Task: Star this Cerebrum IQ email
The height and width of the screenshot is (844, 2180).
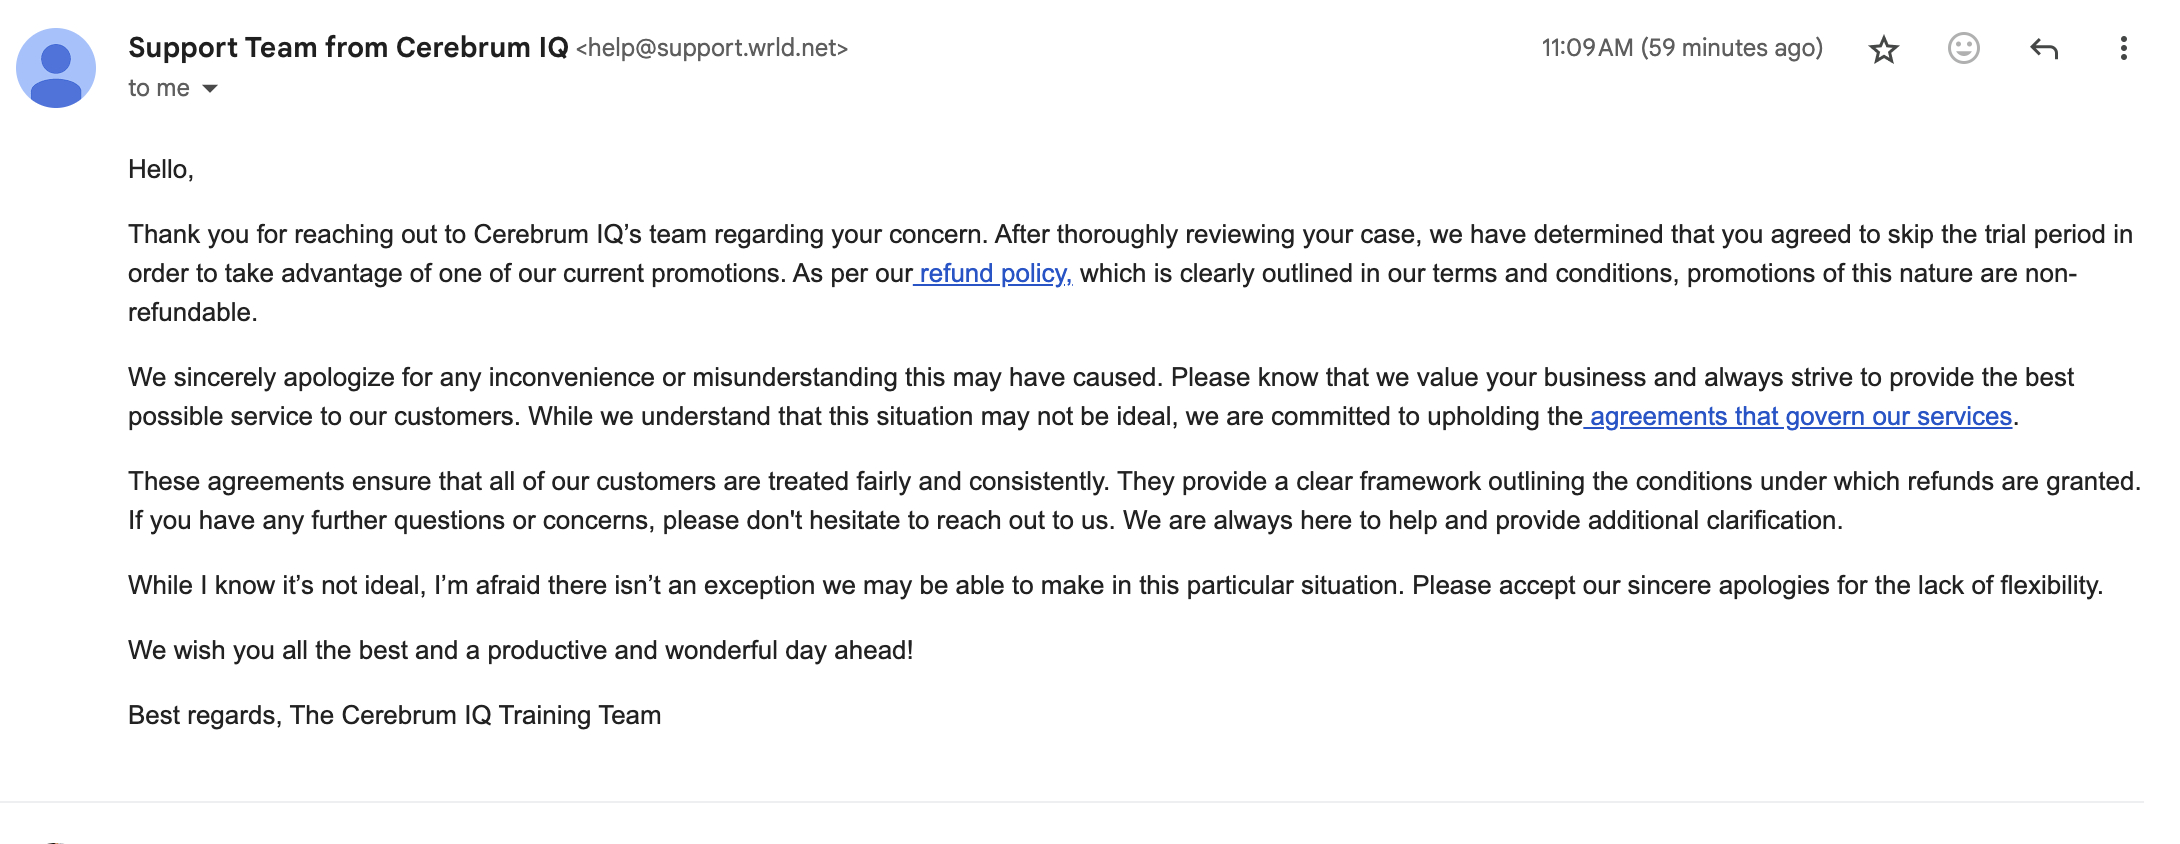Action: tap(1884, 49)
